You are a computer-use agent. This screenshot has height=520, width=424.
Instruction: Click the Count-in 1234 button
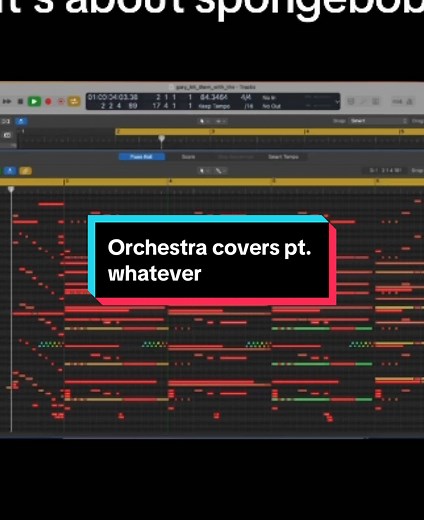[x=397, y=101]
